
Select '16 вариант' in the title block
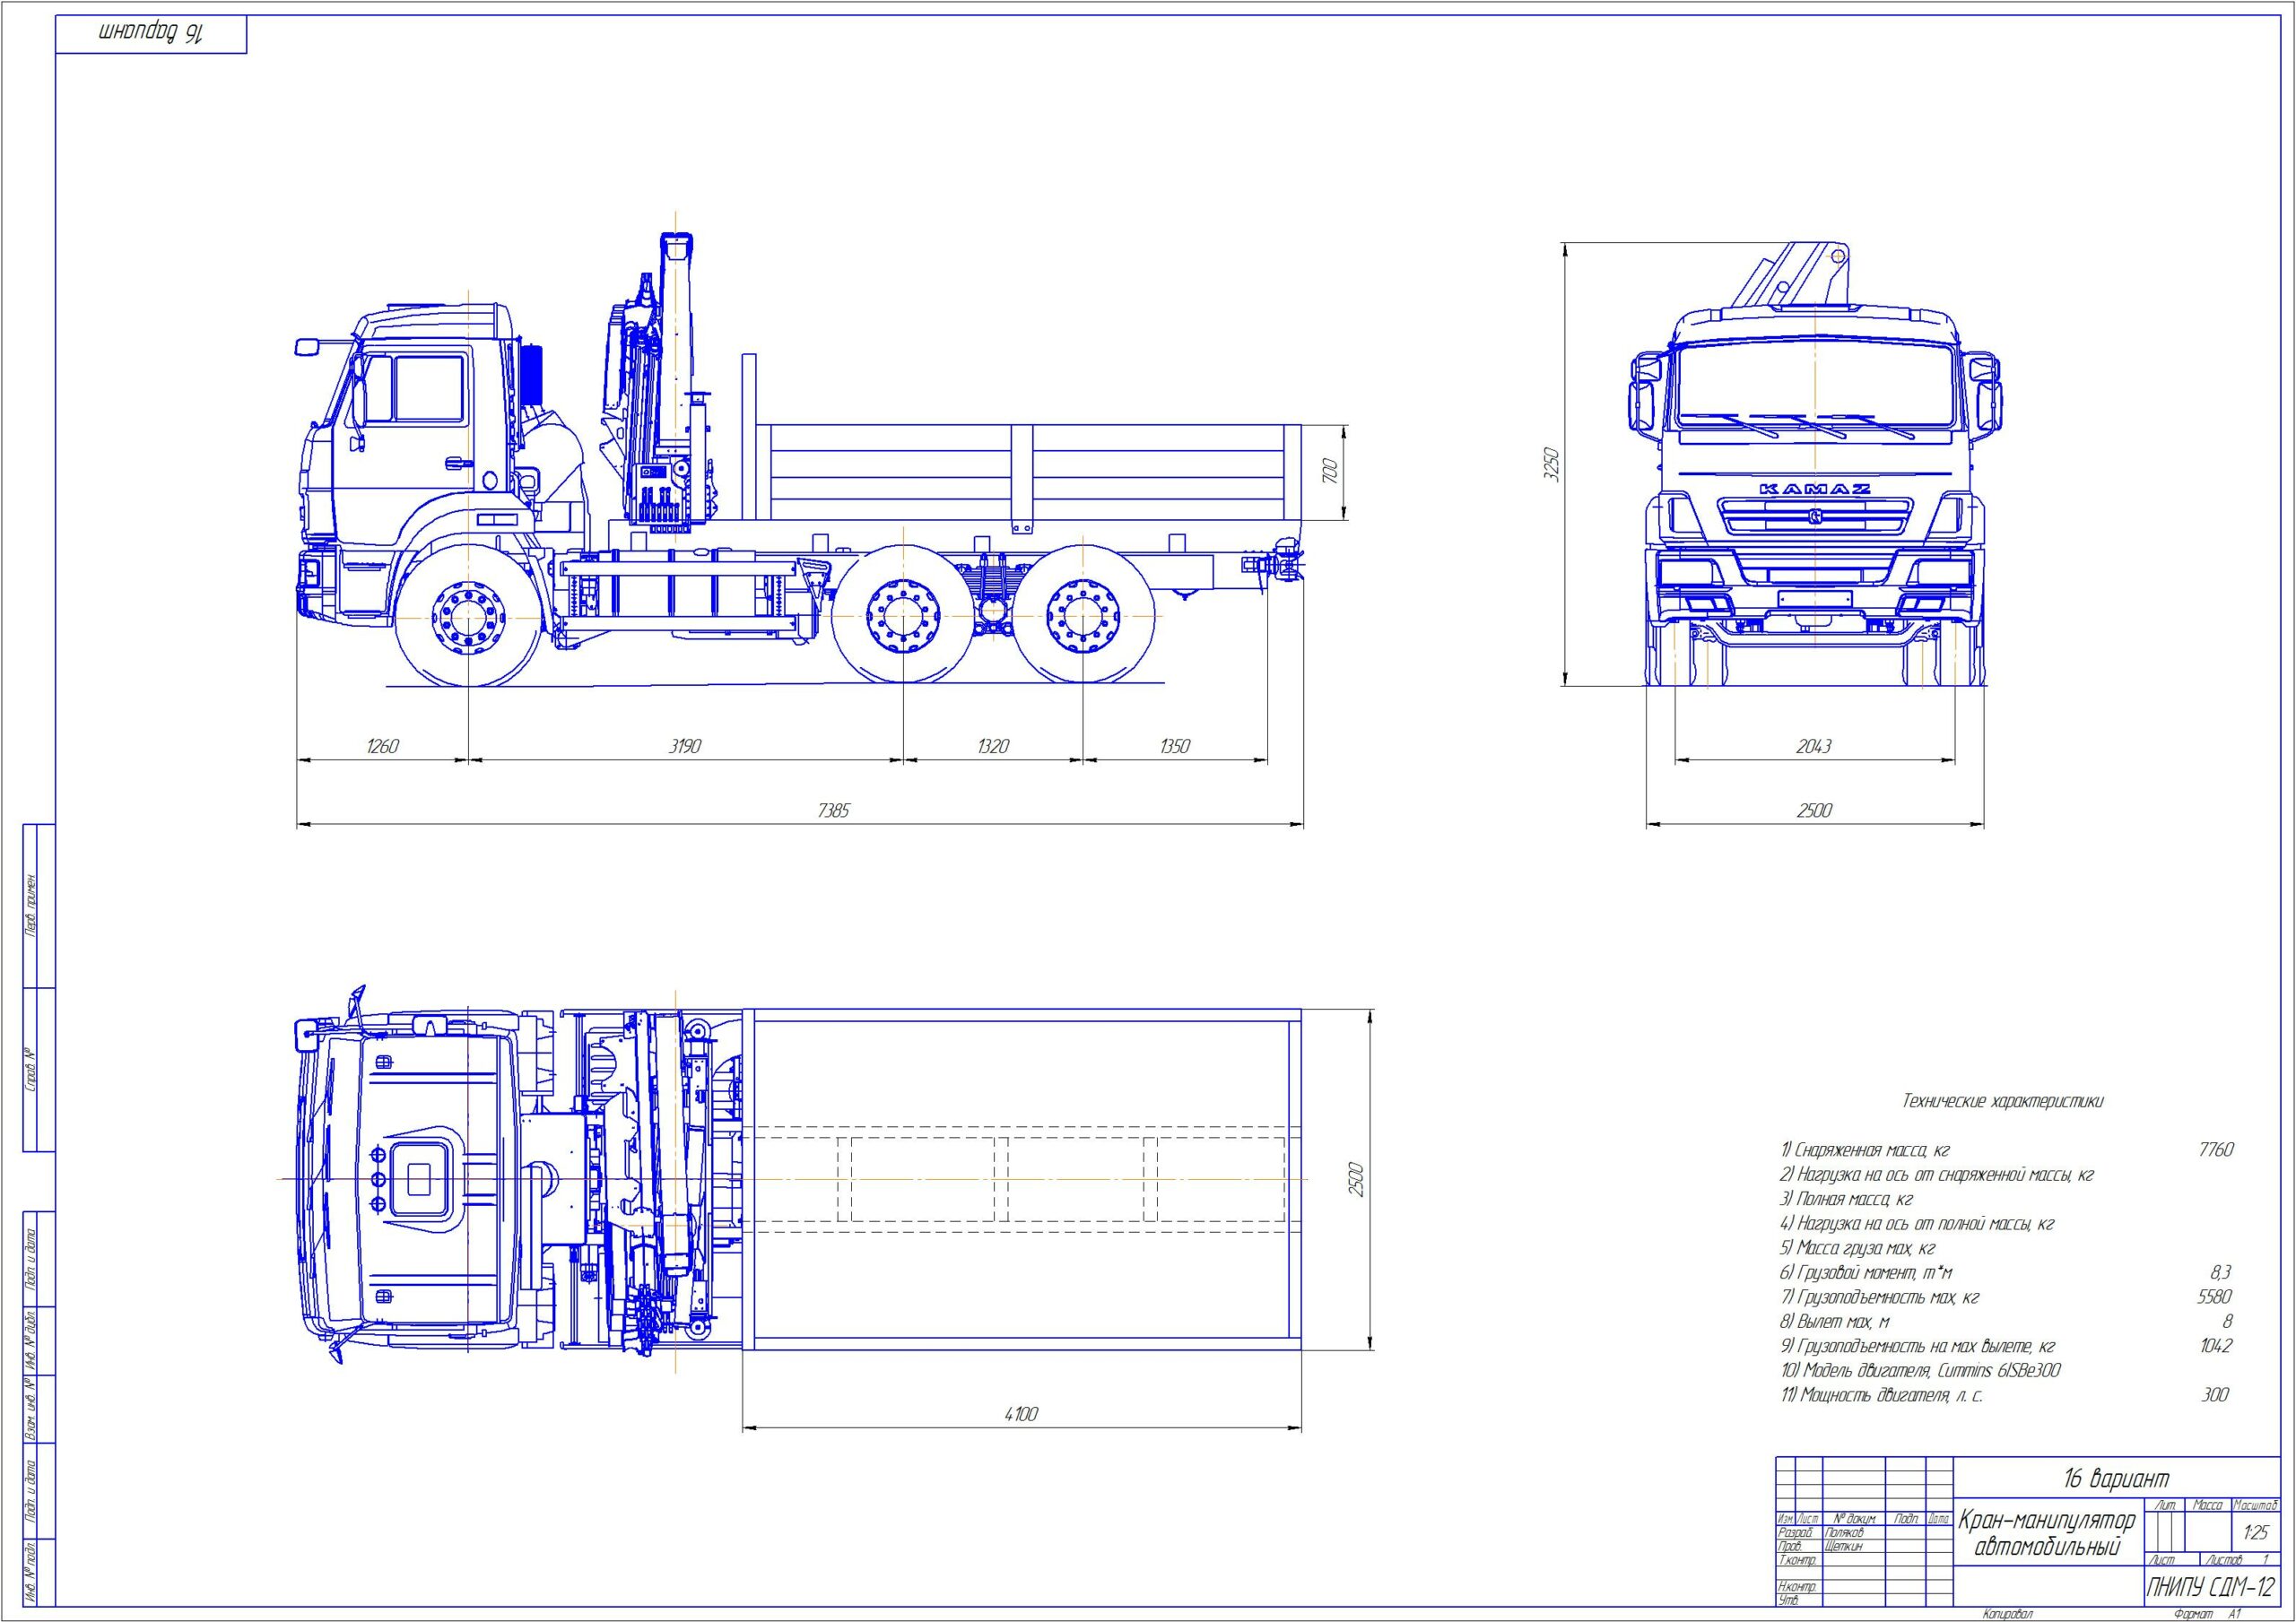(2116, 1478)
